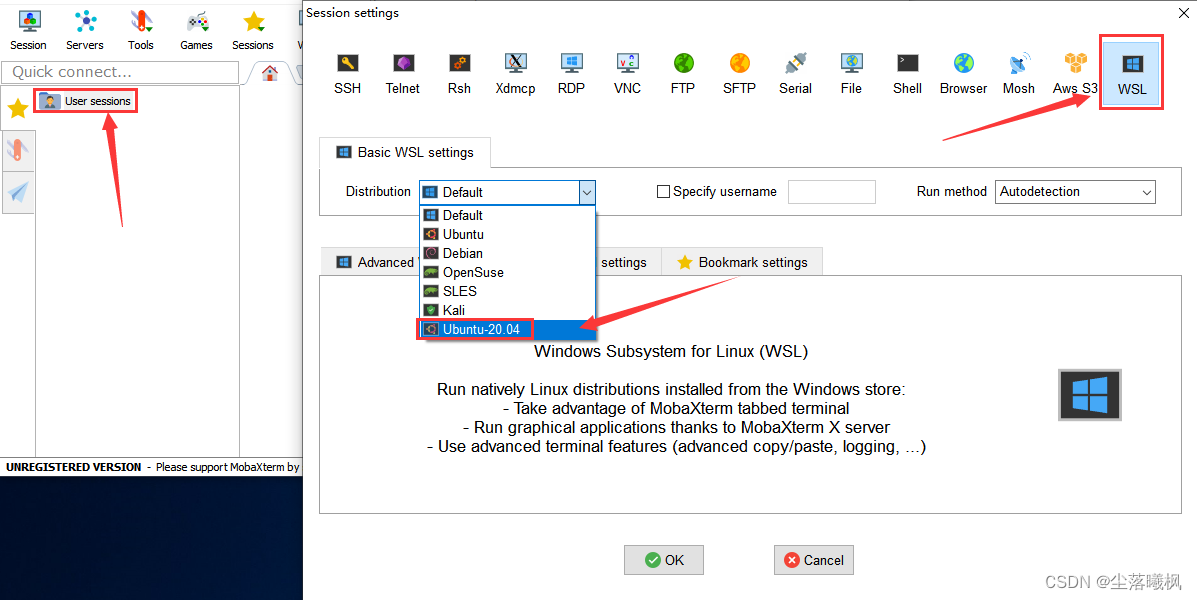Choose the Serial session type

(795, 74)
